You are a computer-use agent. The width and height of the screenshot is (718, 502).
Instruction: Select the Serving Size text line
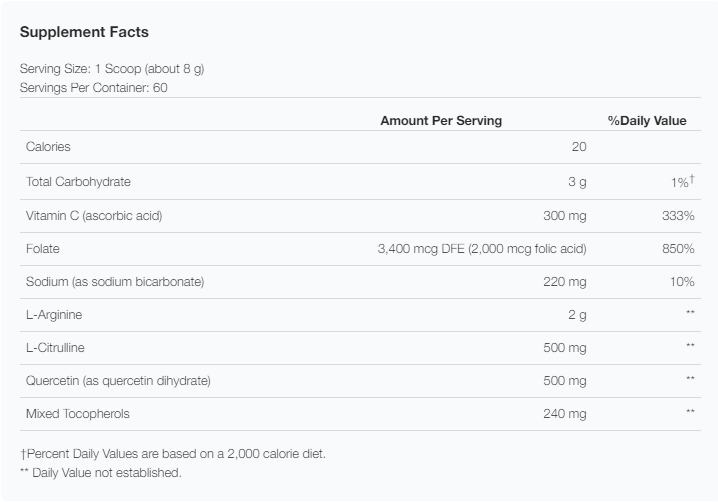pos(112,69)
